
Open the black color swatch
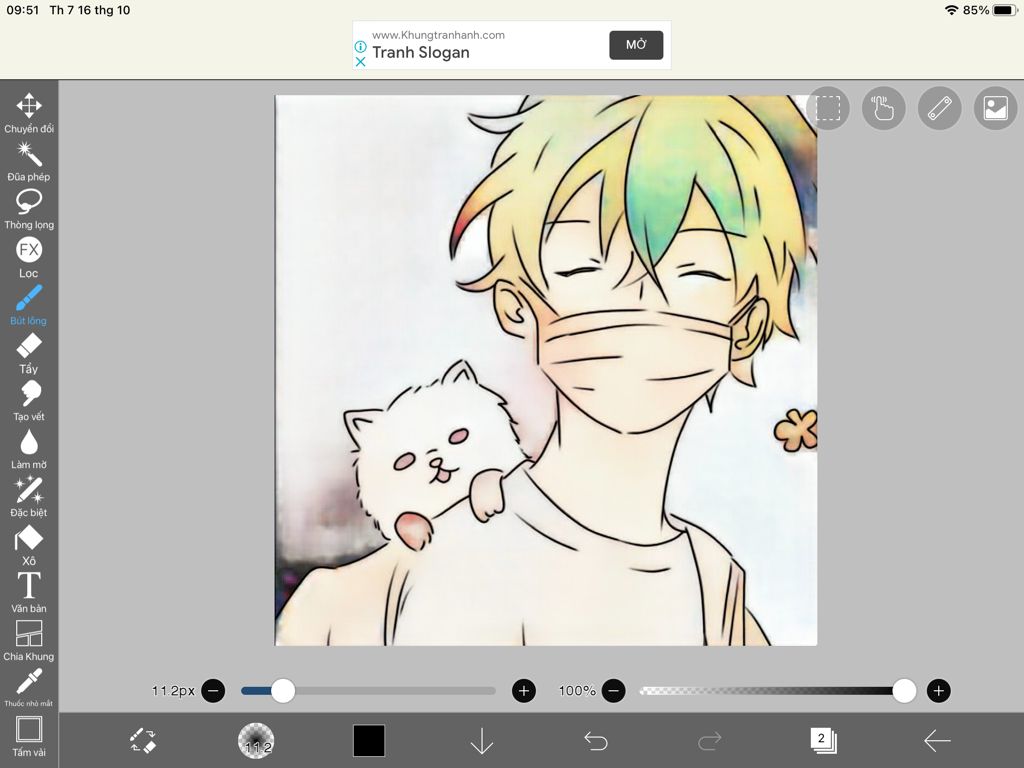[x=369, y=741]
